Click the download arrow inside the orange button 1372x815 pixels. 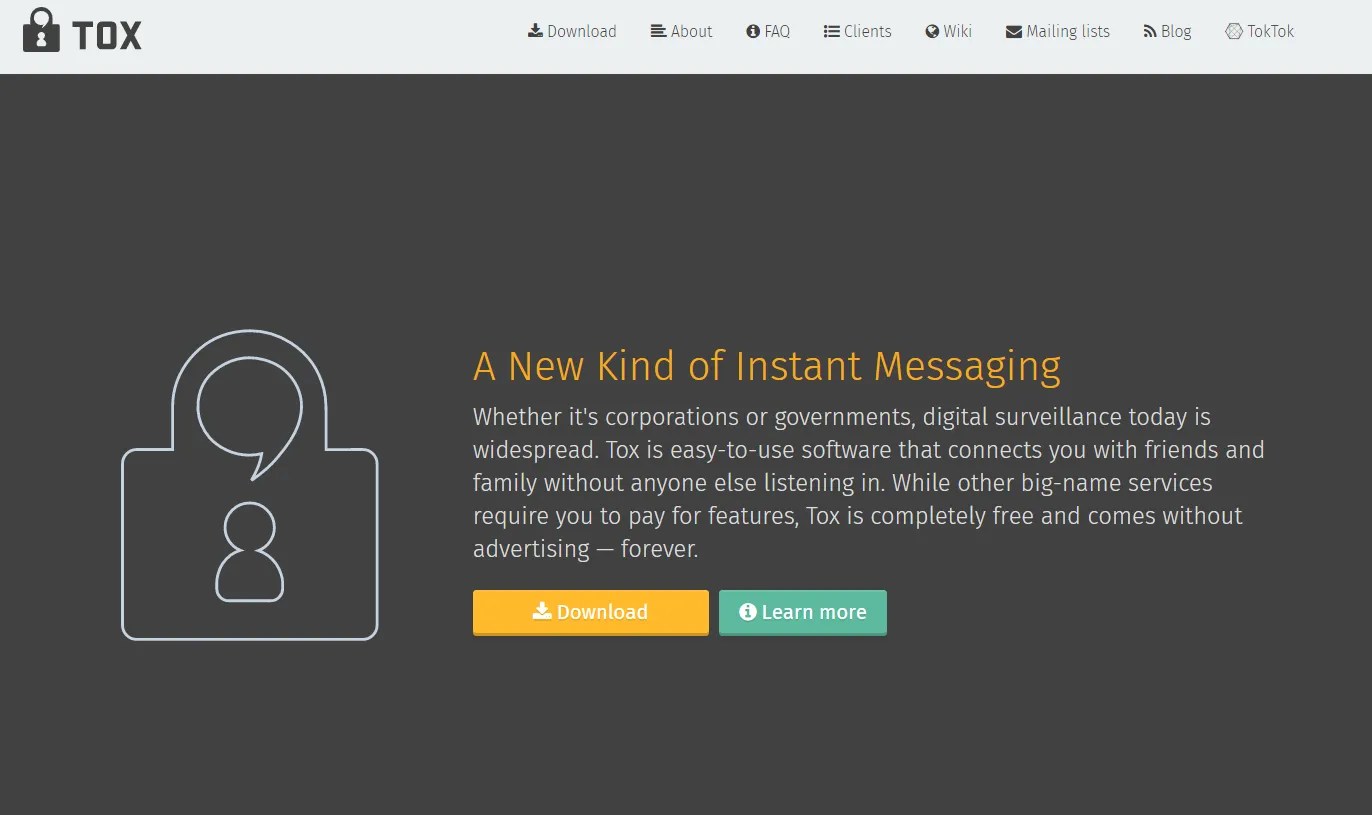(x=541, y=611)
